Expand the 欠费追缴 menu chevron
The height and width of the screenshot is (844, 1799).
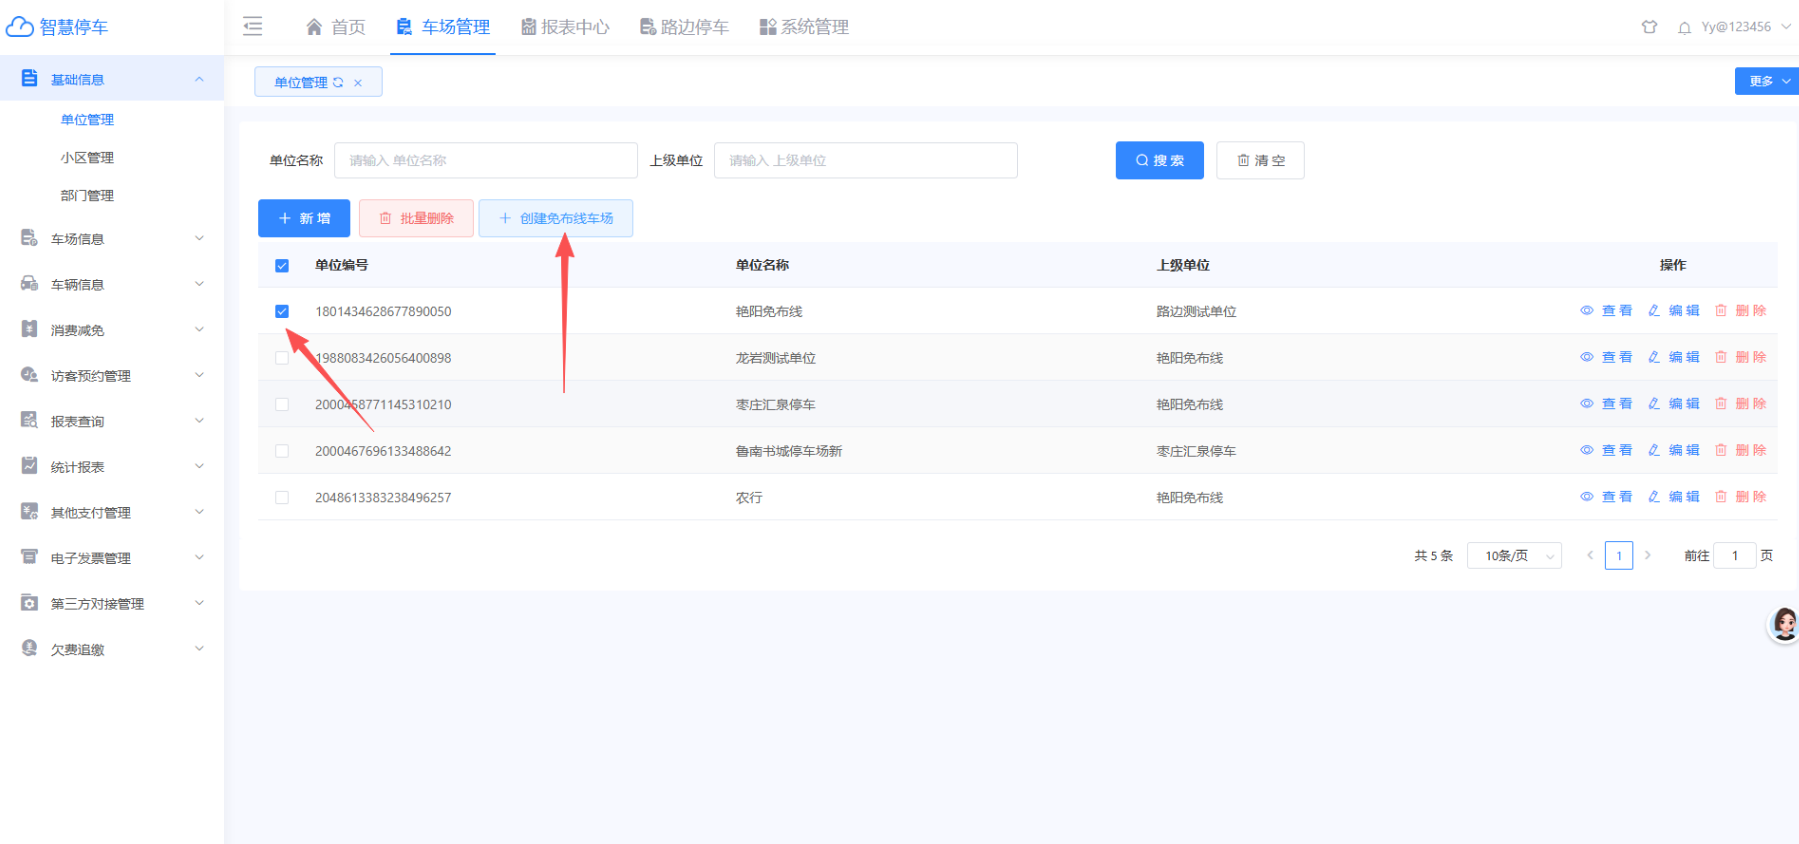point(199,648)
